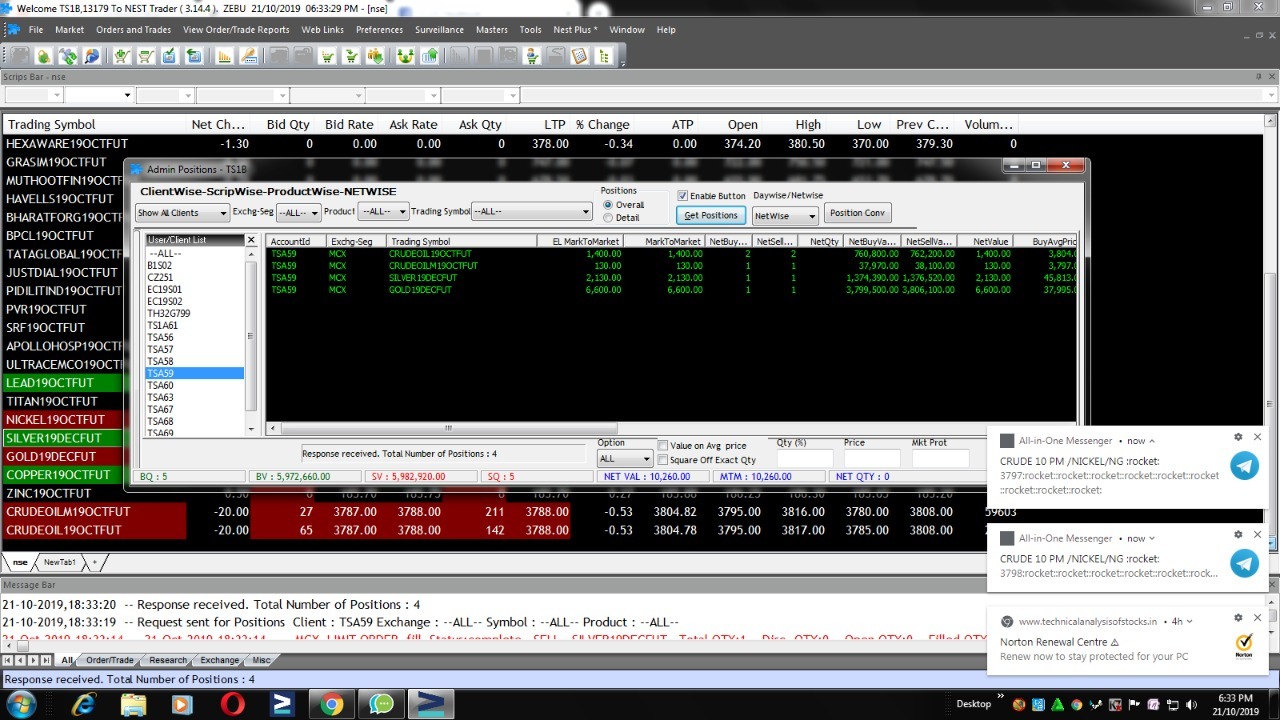Viewport: 1280px width, 720px height.
Task: Check Square Off Exact Qty box
Action: click(663, 460)
